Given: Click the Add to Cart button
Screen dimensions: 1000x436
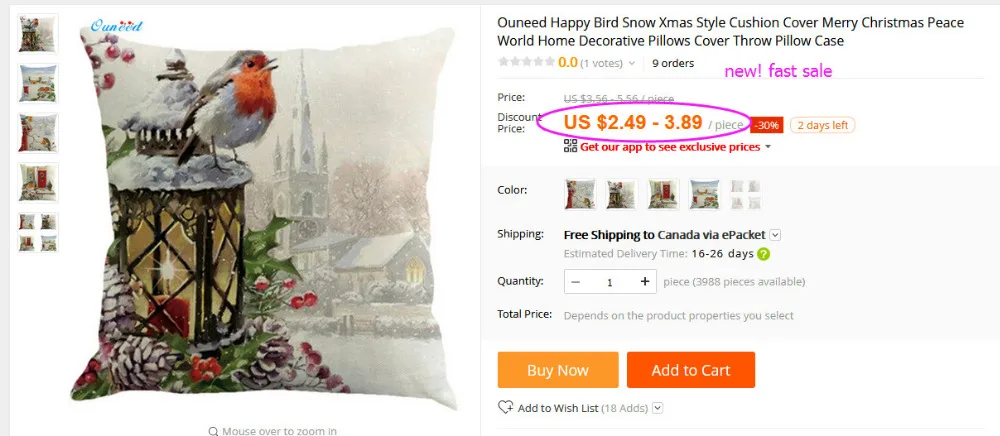Looking at the screenshot, I should [691, 370].
